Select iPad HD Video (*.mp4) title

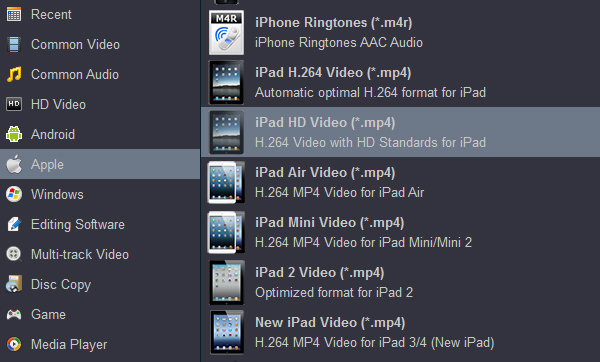(x=325, y=122)
